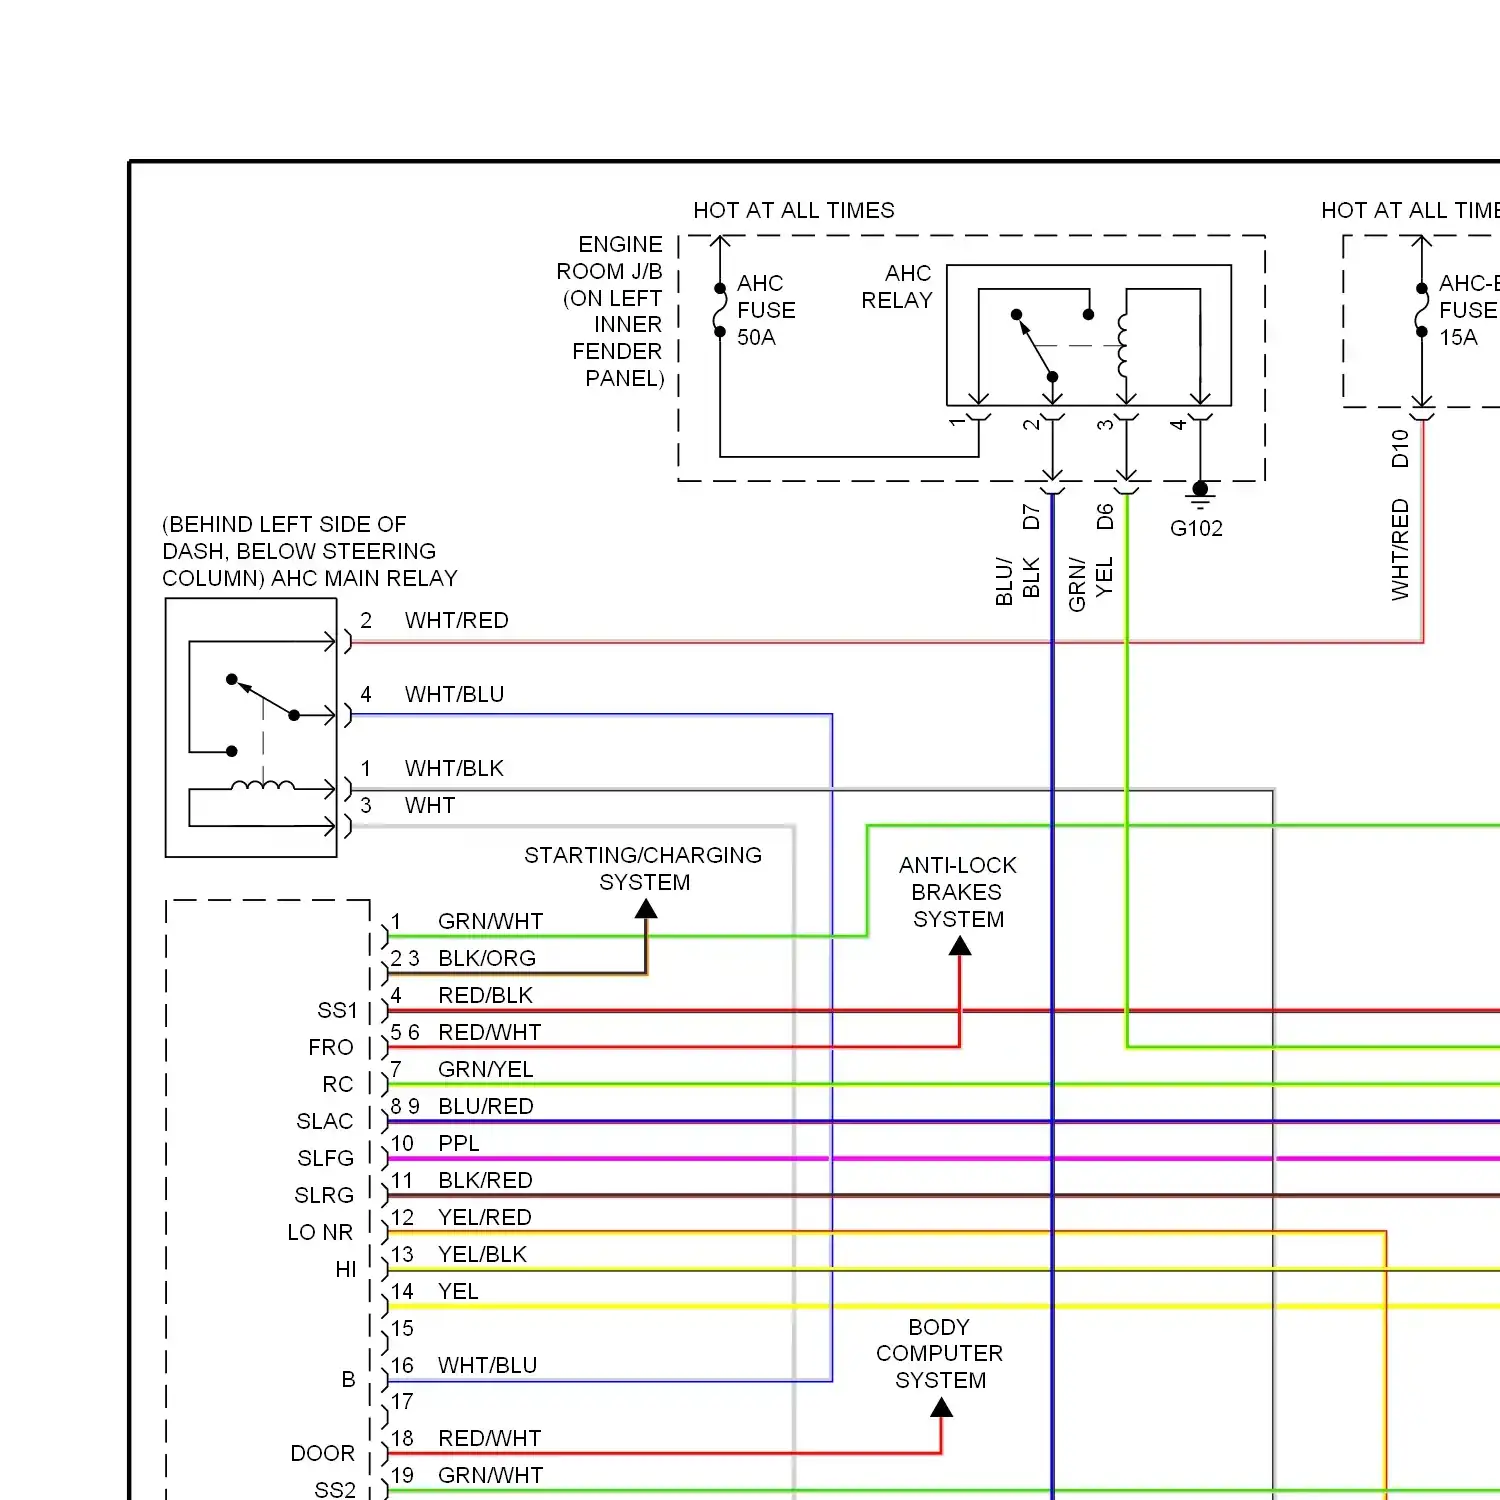Select 'HOT AT ALL TIMES' above AHC fuse 50A
Viewport: 1500px width, 1500px height.
point(794,210)
